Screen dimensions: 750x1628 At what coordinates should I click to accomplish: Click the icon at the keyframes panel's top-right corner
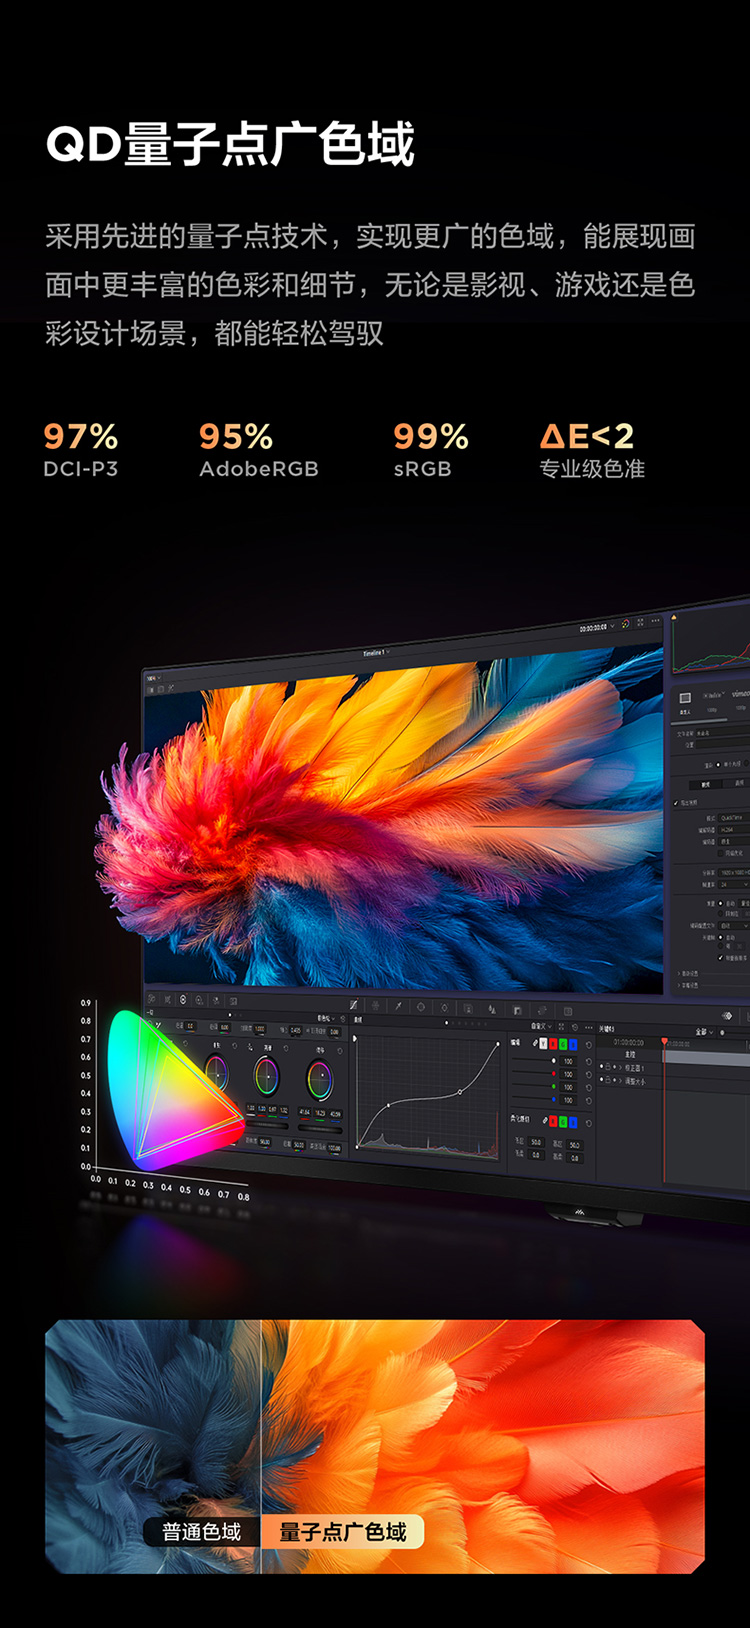(727, 1015)
